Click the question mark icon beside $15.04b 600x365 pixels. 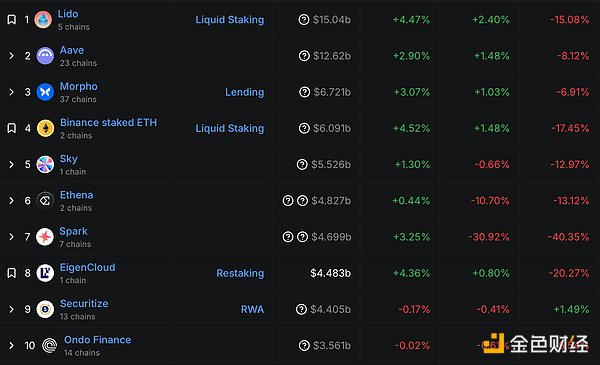[304, 20]
